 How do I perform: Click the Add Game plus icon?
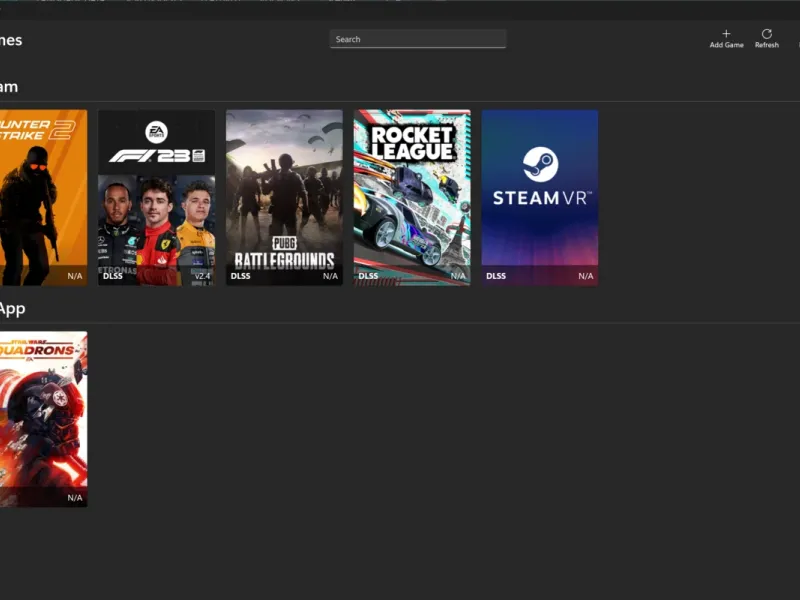726,34
